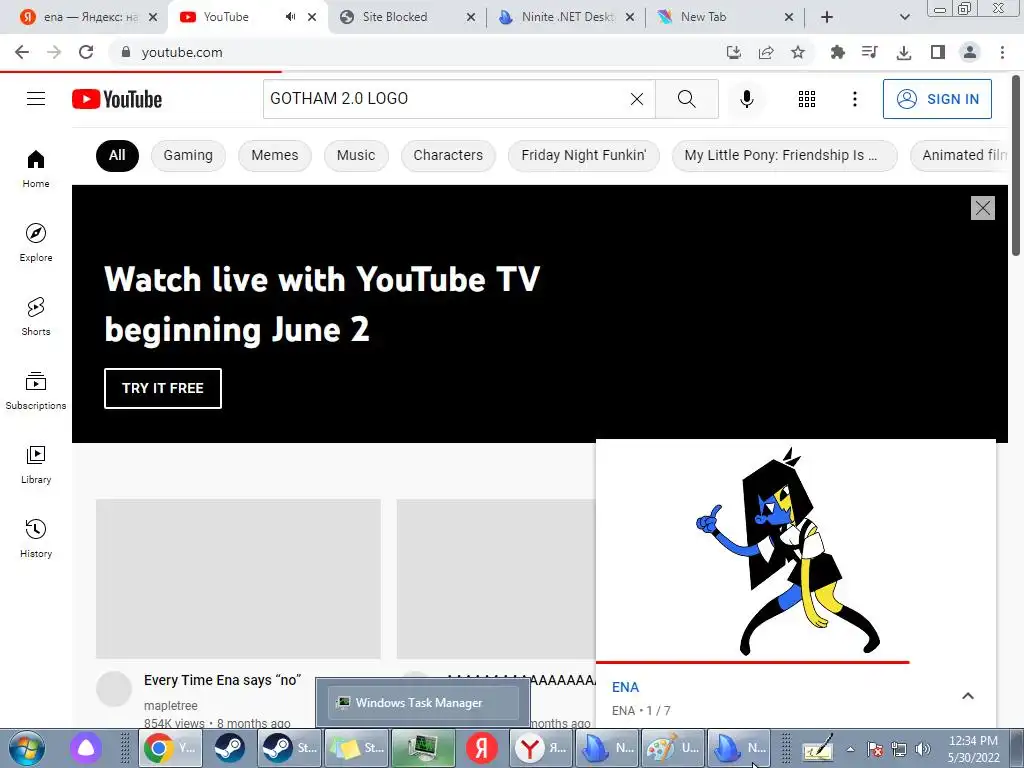Select the Characters filter chip
This screenshot has width=1024, height=768.
[448, 155]
